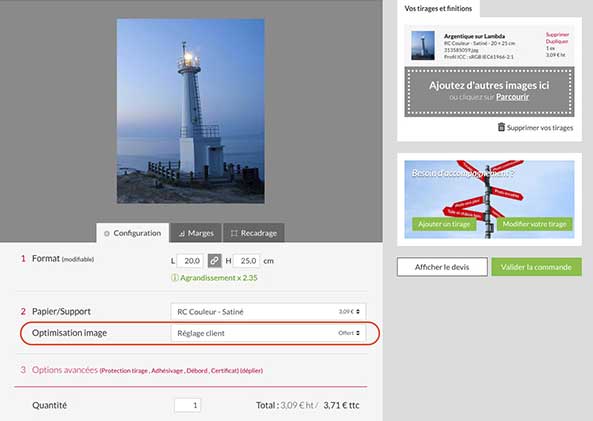Click Dupliquer link for the print
Viewport: 593px width, 421px height.
(557, 41)
